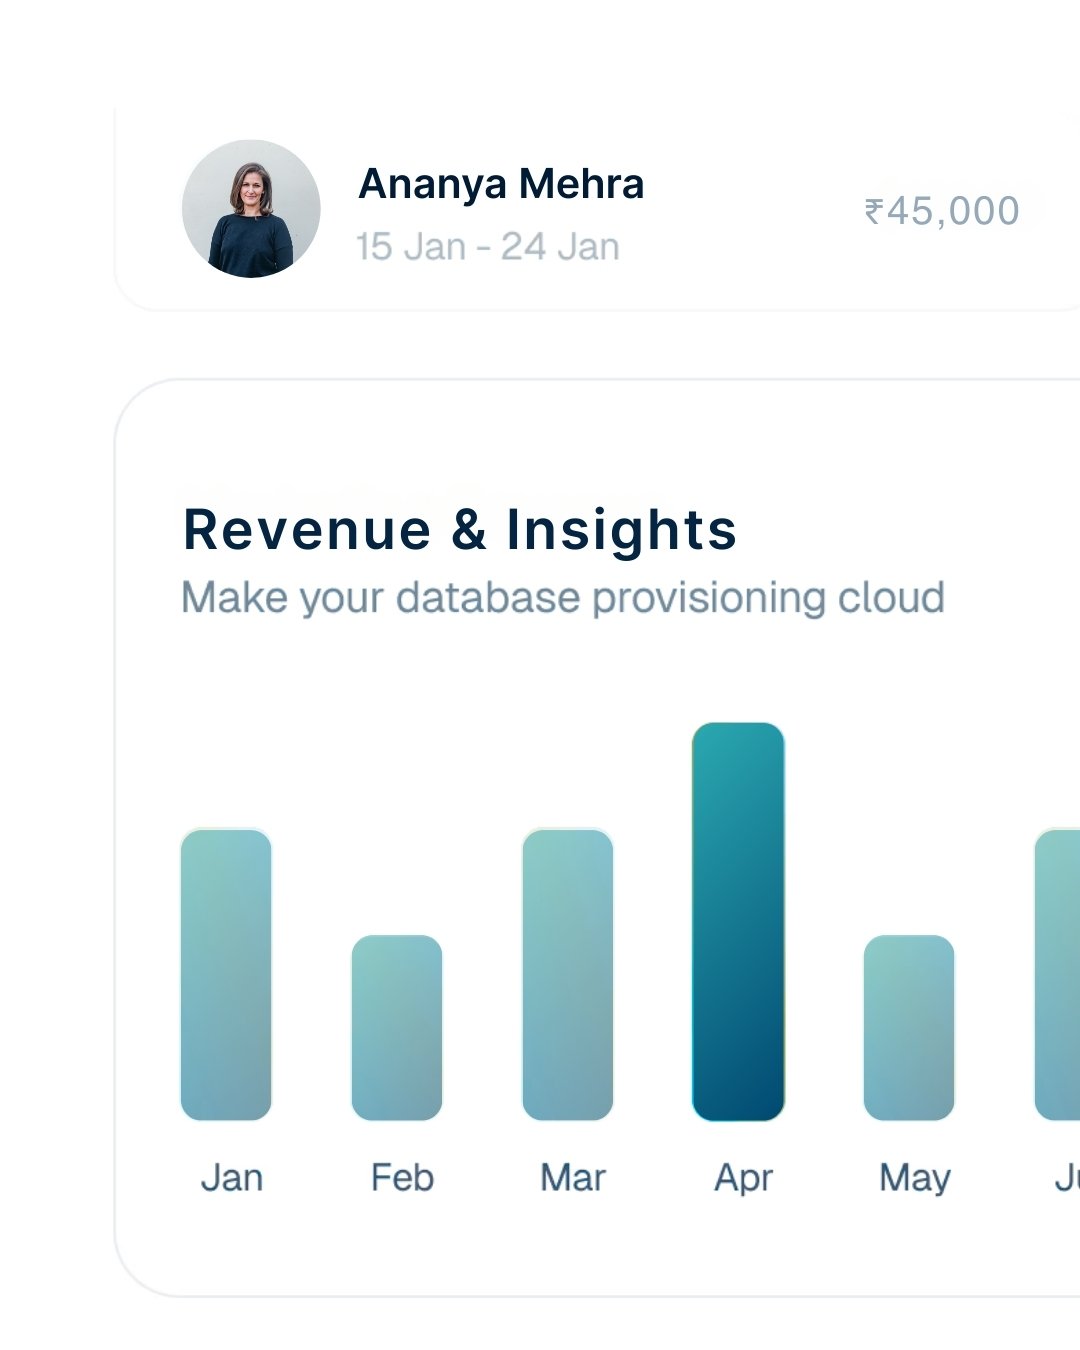Click the Jan axis label

232,1178
